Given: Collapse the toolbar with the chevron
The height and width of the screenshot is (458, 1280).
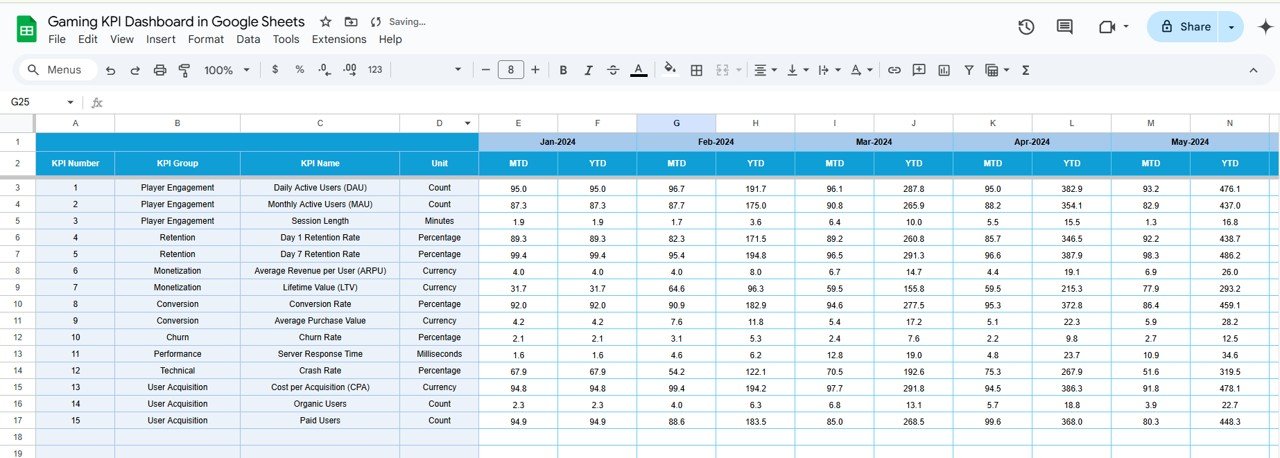Looking at the screenshot, I should [1253, 70].
